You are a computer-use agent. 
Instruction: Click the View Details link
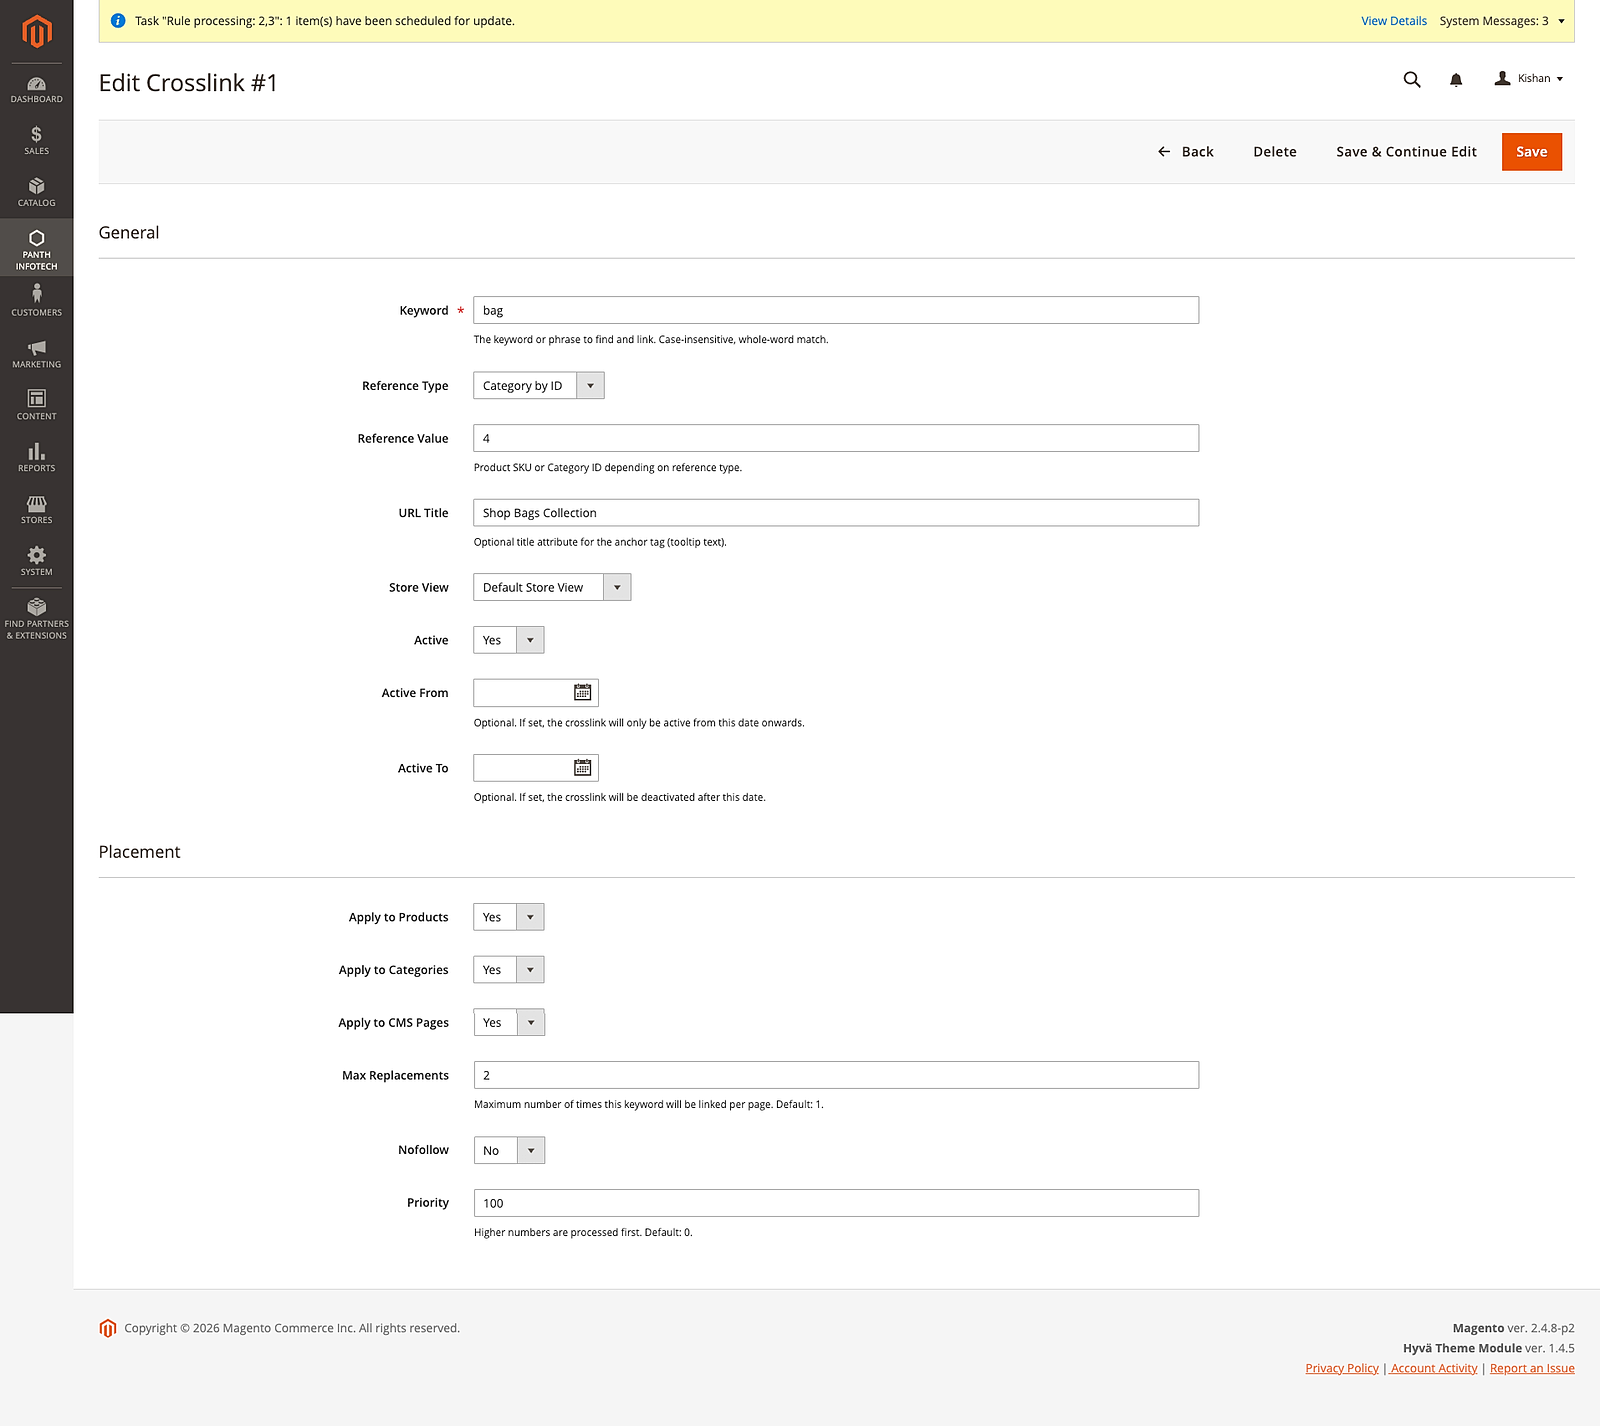pyautogui.click(x=1393, y=20)
